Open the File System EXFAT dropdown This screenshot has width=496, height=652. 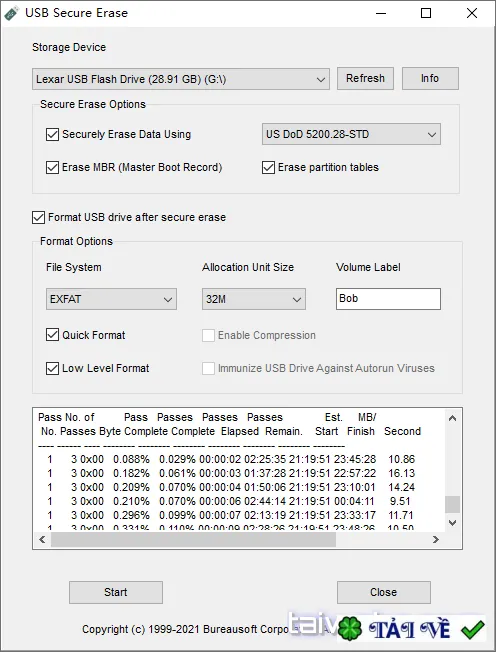click(111, 299)
